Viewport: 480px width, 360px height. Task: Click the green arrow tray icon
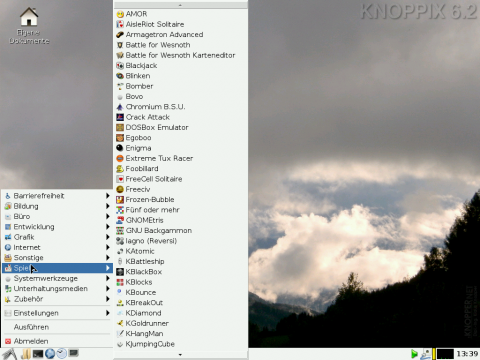click(x=414, y=354)
